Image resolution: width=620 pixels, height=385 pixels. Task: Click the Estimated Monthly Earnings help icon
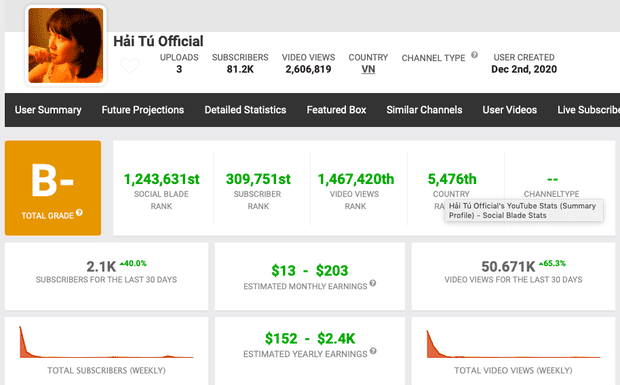pyautogui.click(x=372, y=283)
